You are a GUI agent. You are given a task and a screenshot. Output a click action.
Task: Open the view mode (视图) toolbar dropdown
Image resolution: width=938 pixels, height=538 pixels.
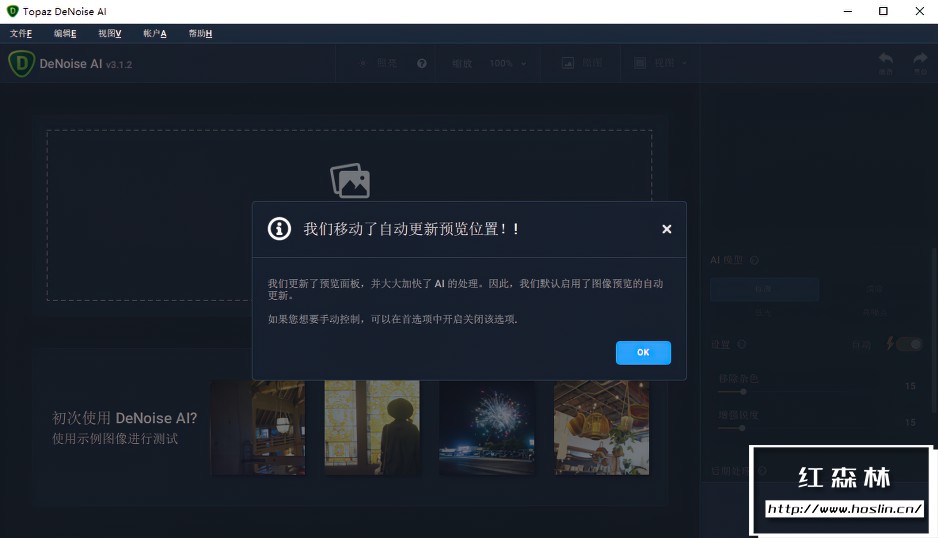click(670, 63)
